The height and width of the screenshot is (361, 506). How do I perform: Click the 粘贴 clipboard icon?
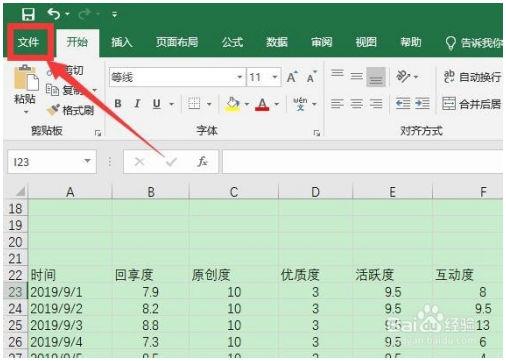pos(25,78)
